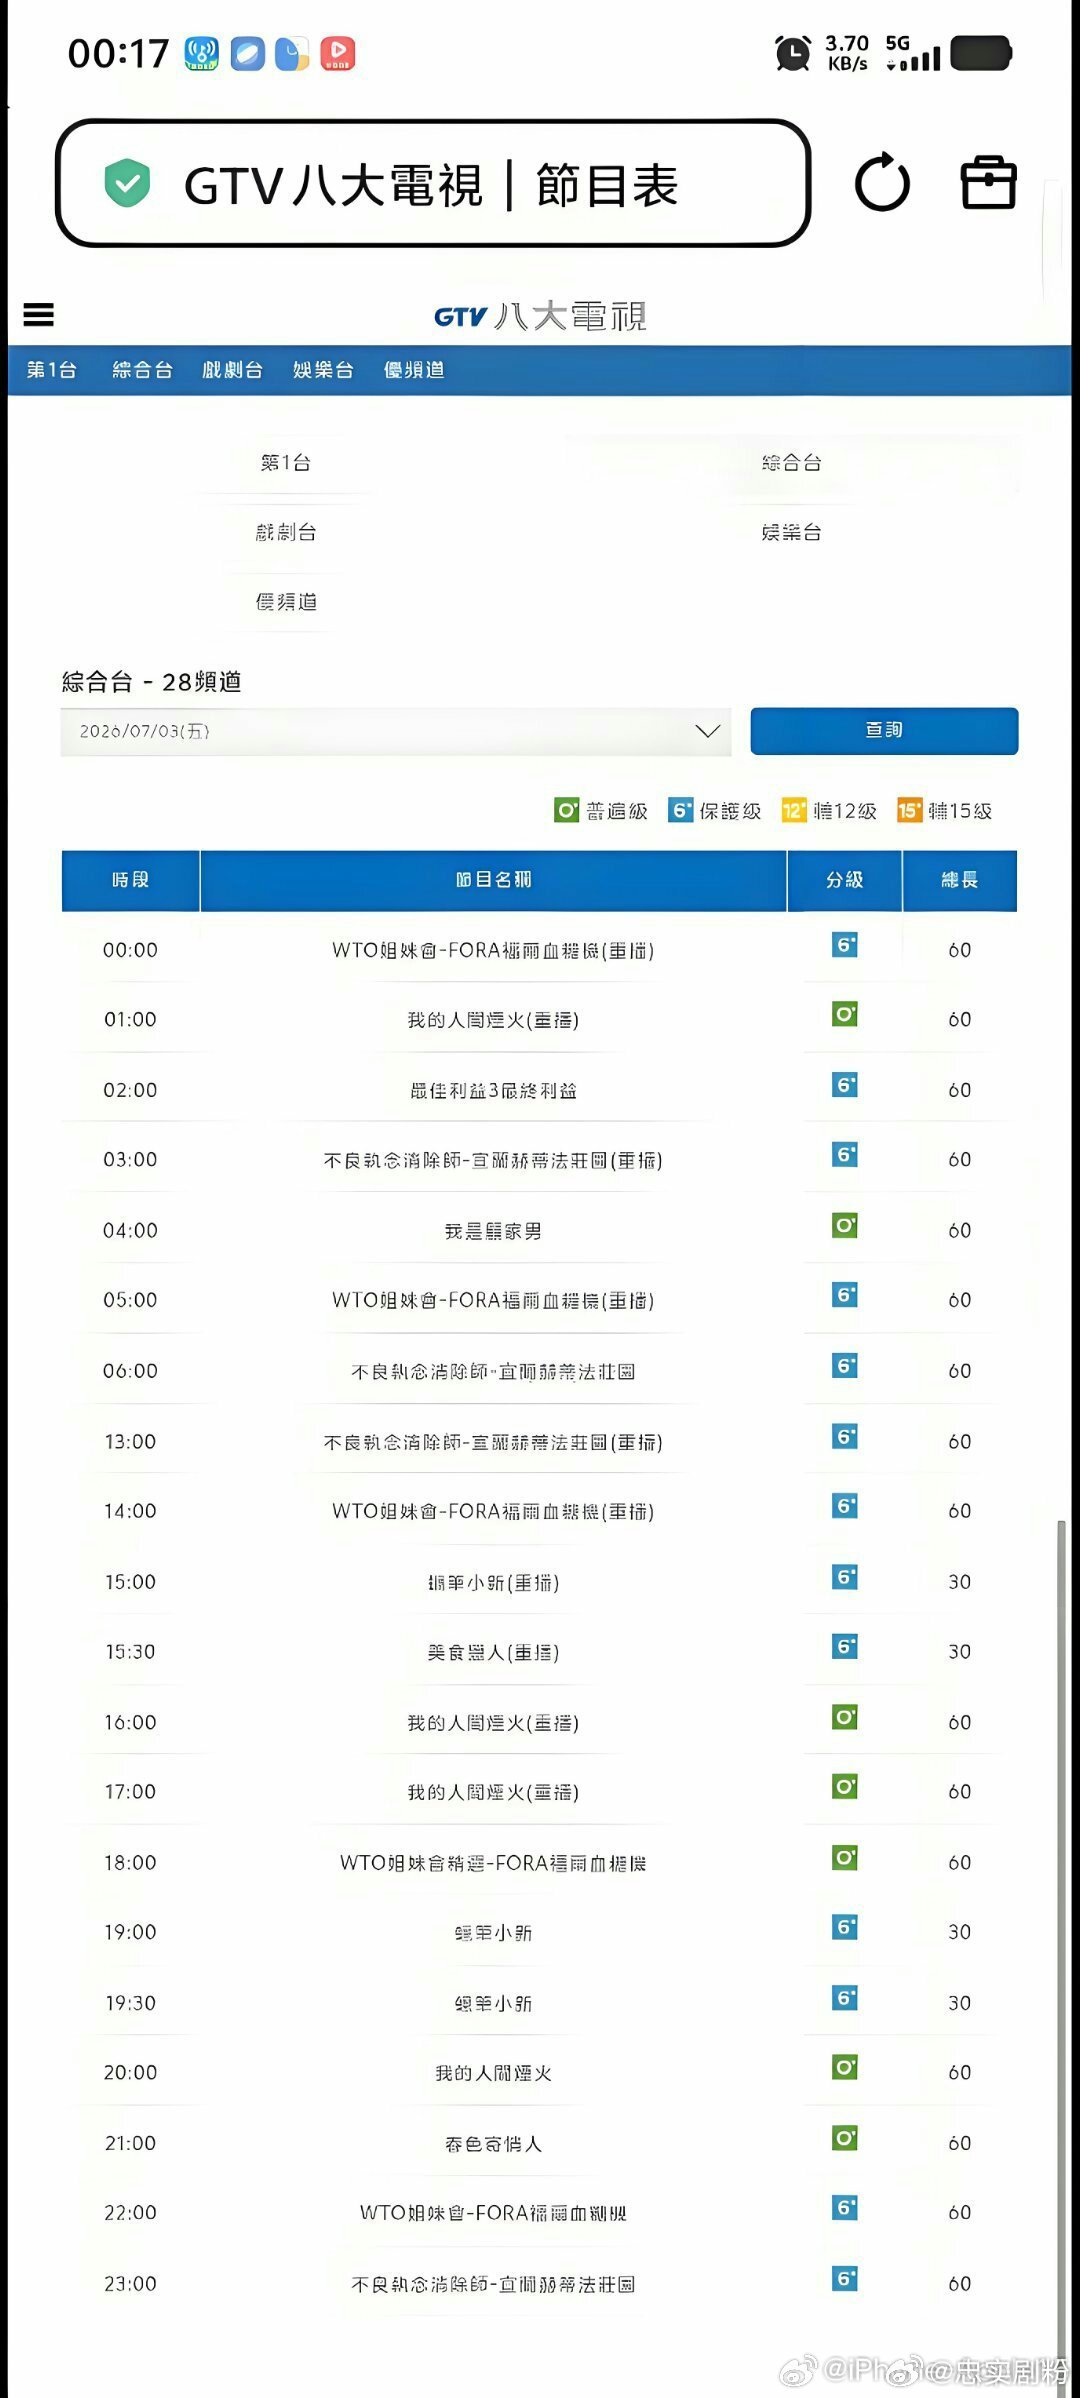The width and height of the screenshot is (1080, 2398).
Task: Tap program 蠟筆小新(重播) at 15:00
Action: pyautogui.click(x=493, y=1583)
